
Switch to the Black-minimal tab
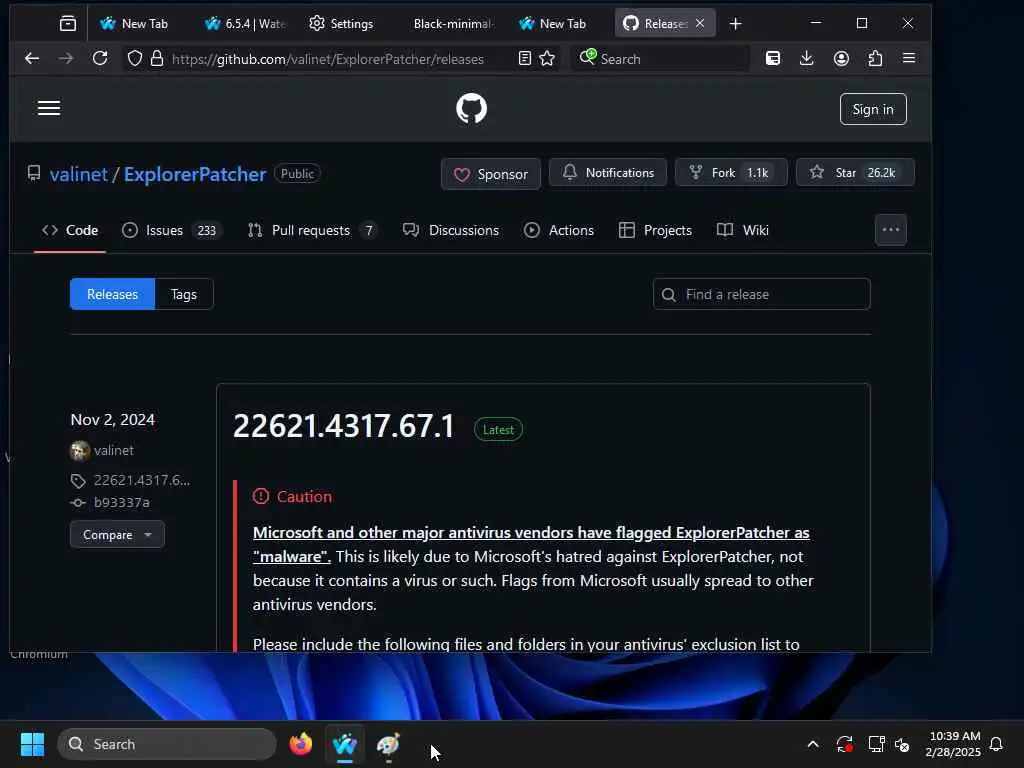coord(454,24)
